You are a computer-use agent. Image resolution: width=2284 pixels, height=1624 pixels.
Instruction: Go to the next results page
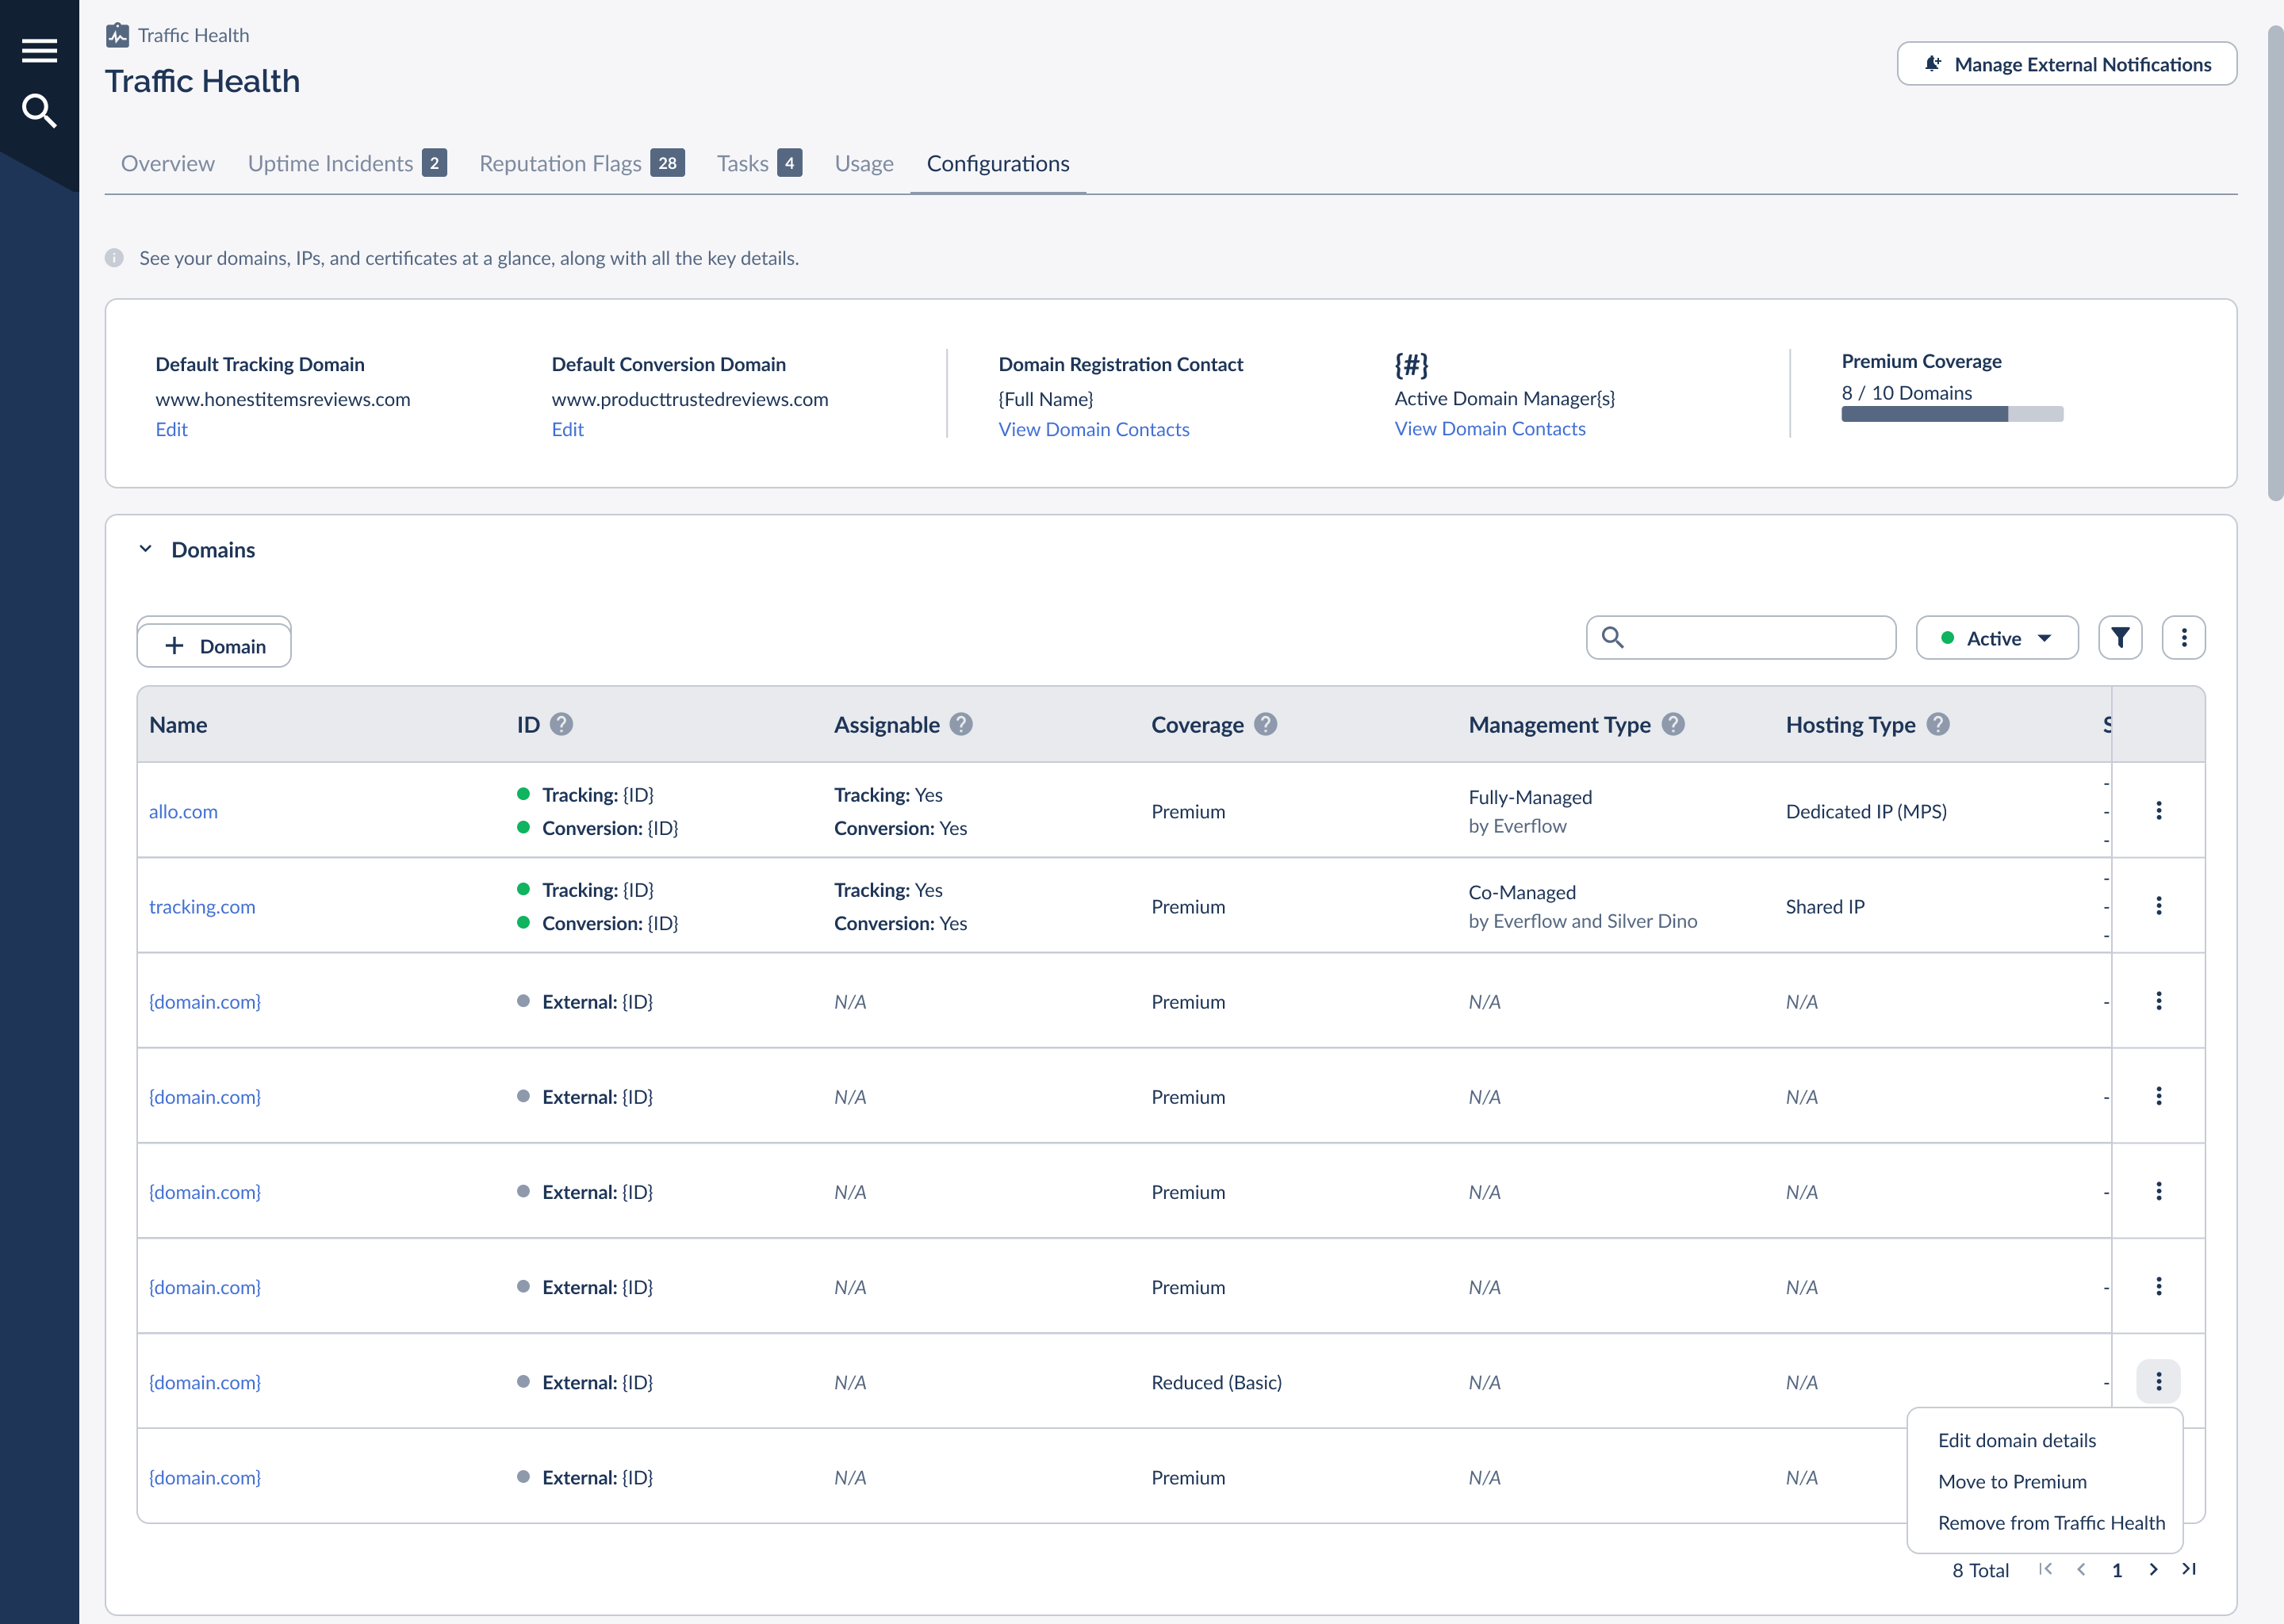(x=2153, y=1569)
